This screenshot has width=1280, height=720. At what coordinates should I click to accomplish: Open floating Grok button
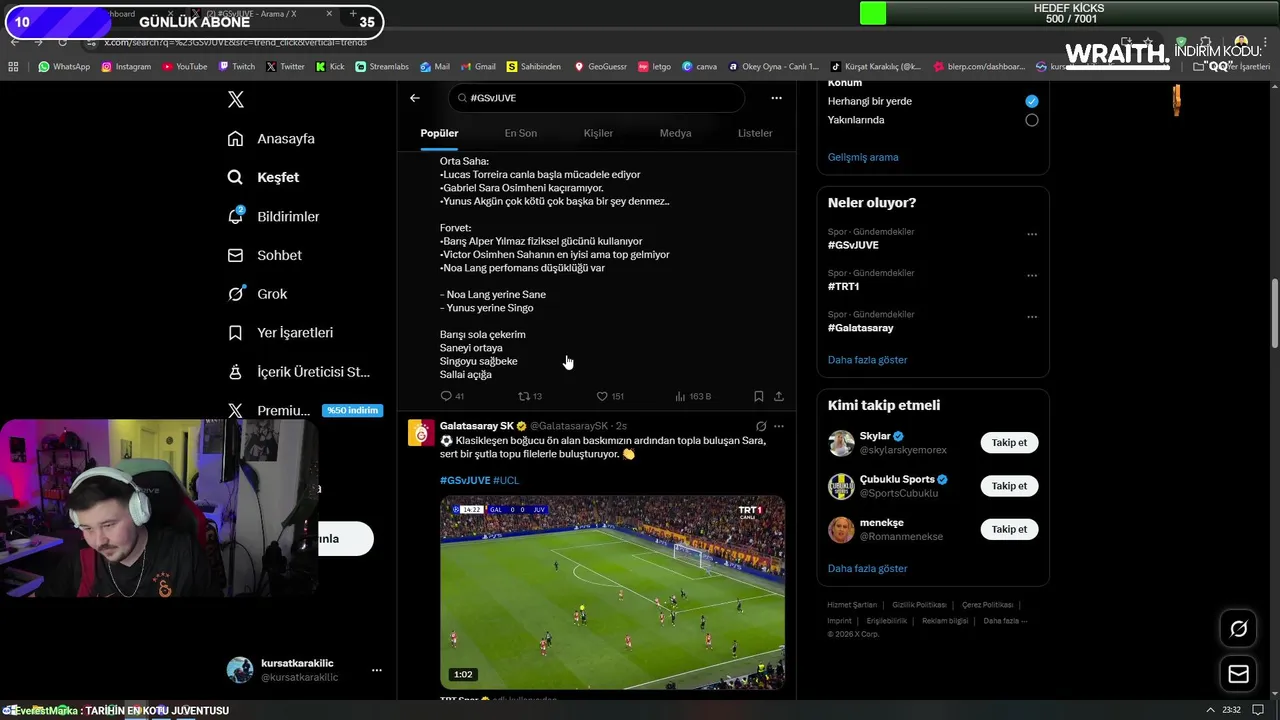point(1238,629)
